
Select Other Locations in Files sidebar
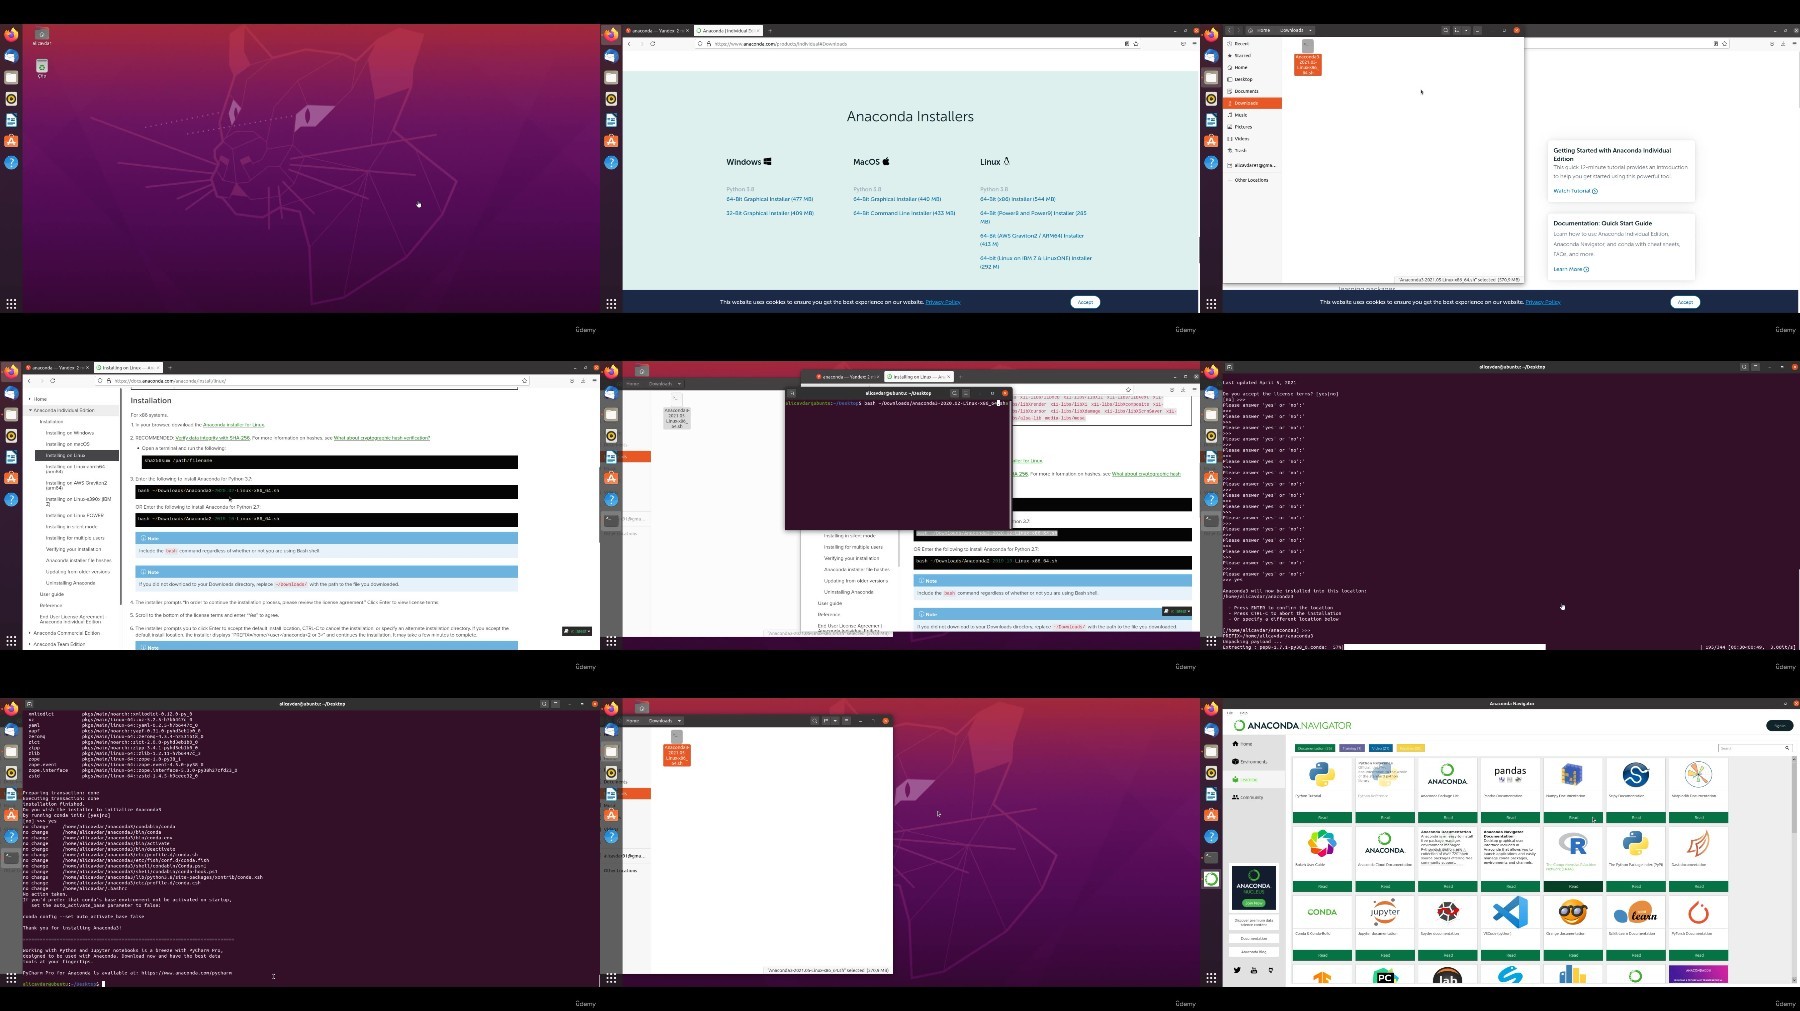1251,180
